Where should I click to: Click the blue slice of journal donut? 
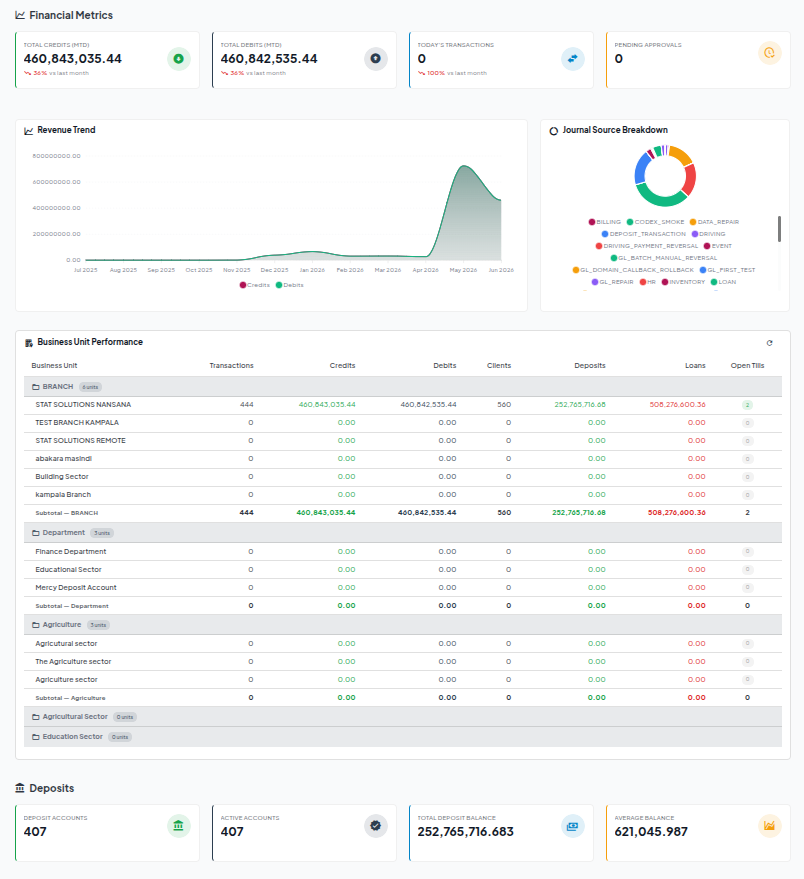(x=641, y=169)
